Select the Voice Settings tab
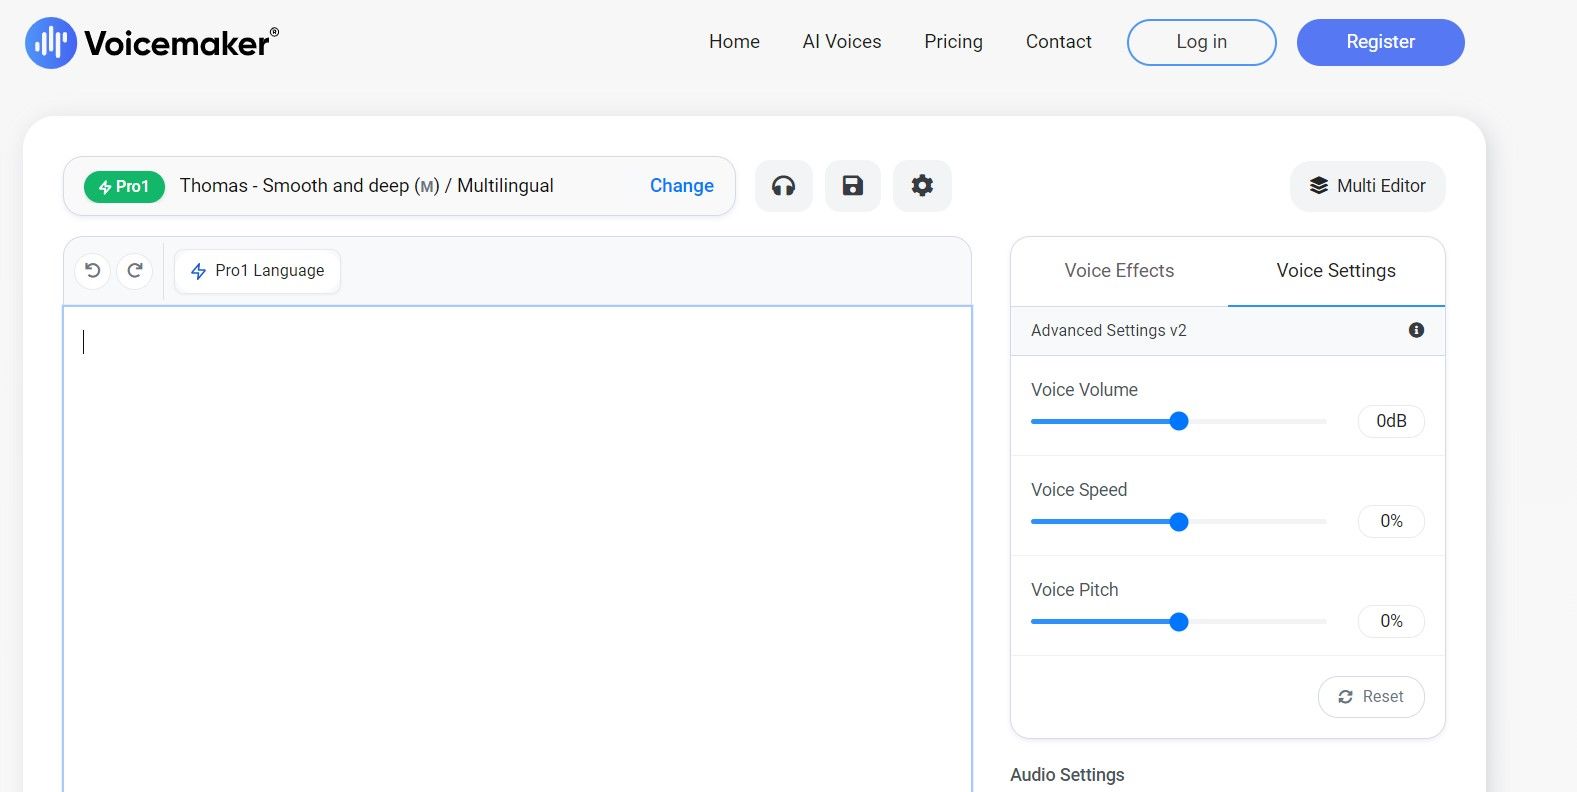 pos(1335,271)
